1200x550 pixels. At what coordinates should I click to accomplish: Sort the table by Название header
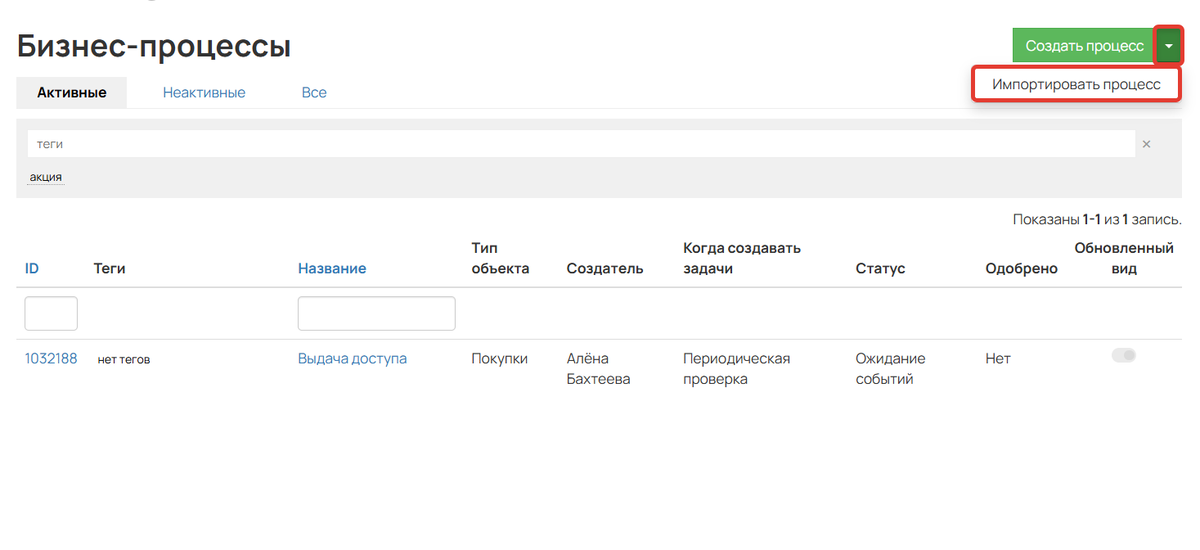coord(332,268)
